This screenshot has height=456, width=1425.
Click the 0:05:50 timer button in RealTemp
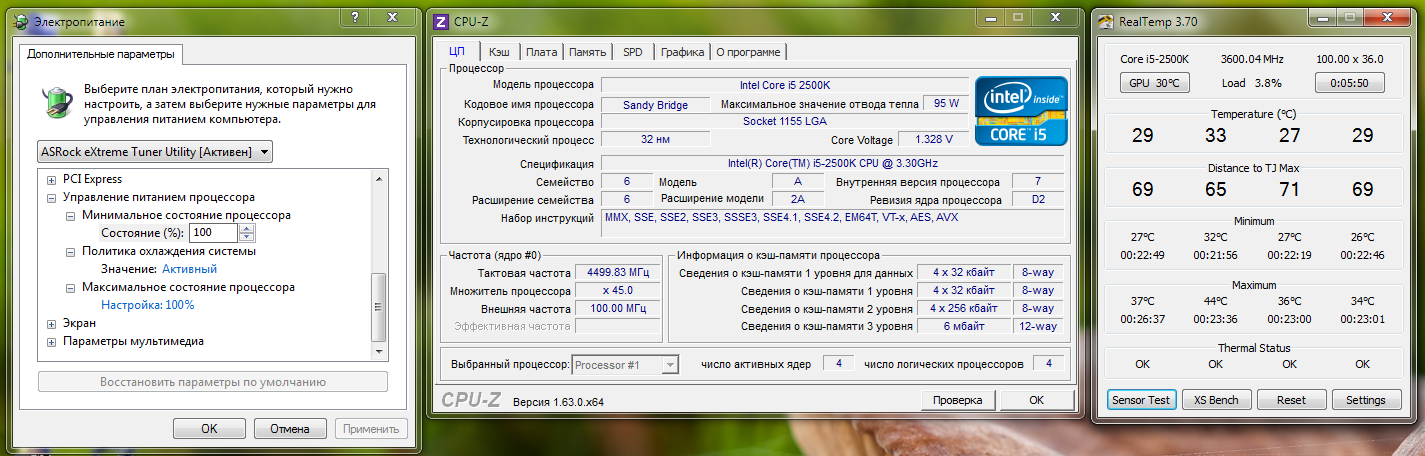(x=1349, y=83)
